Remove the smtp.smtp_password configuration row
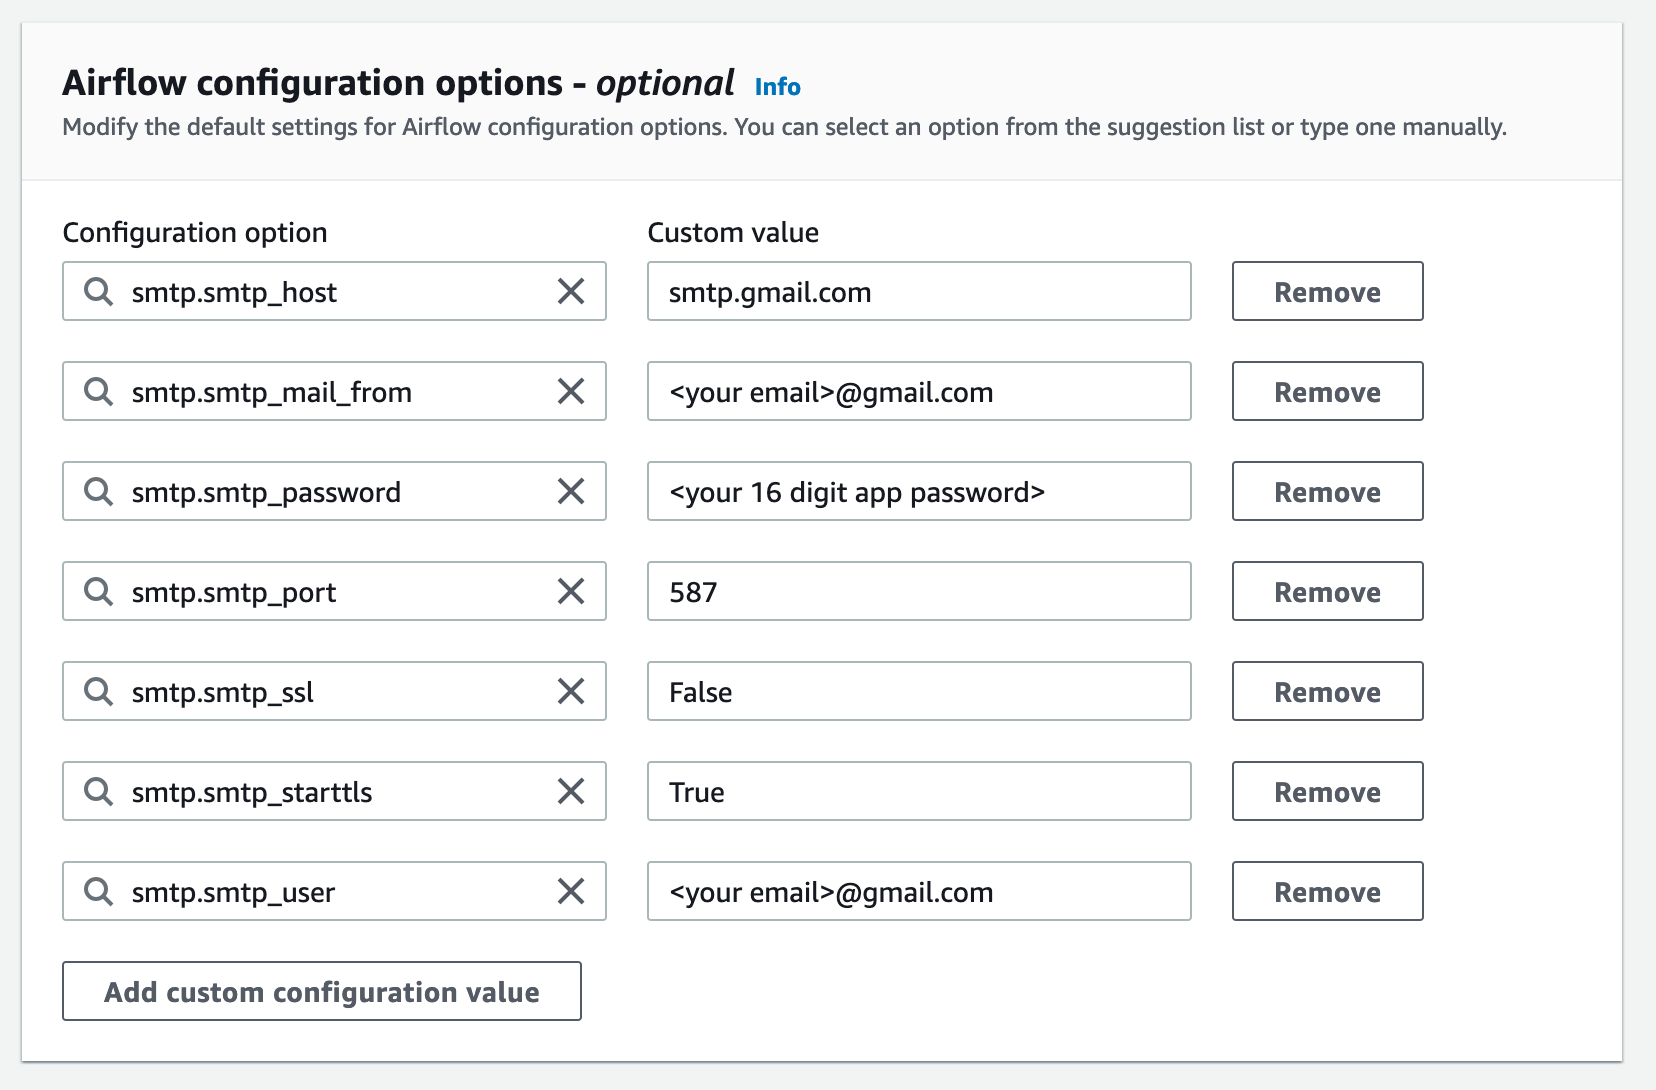This screenshot has width=1656, height=1090. 1327,491
